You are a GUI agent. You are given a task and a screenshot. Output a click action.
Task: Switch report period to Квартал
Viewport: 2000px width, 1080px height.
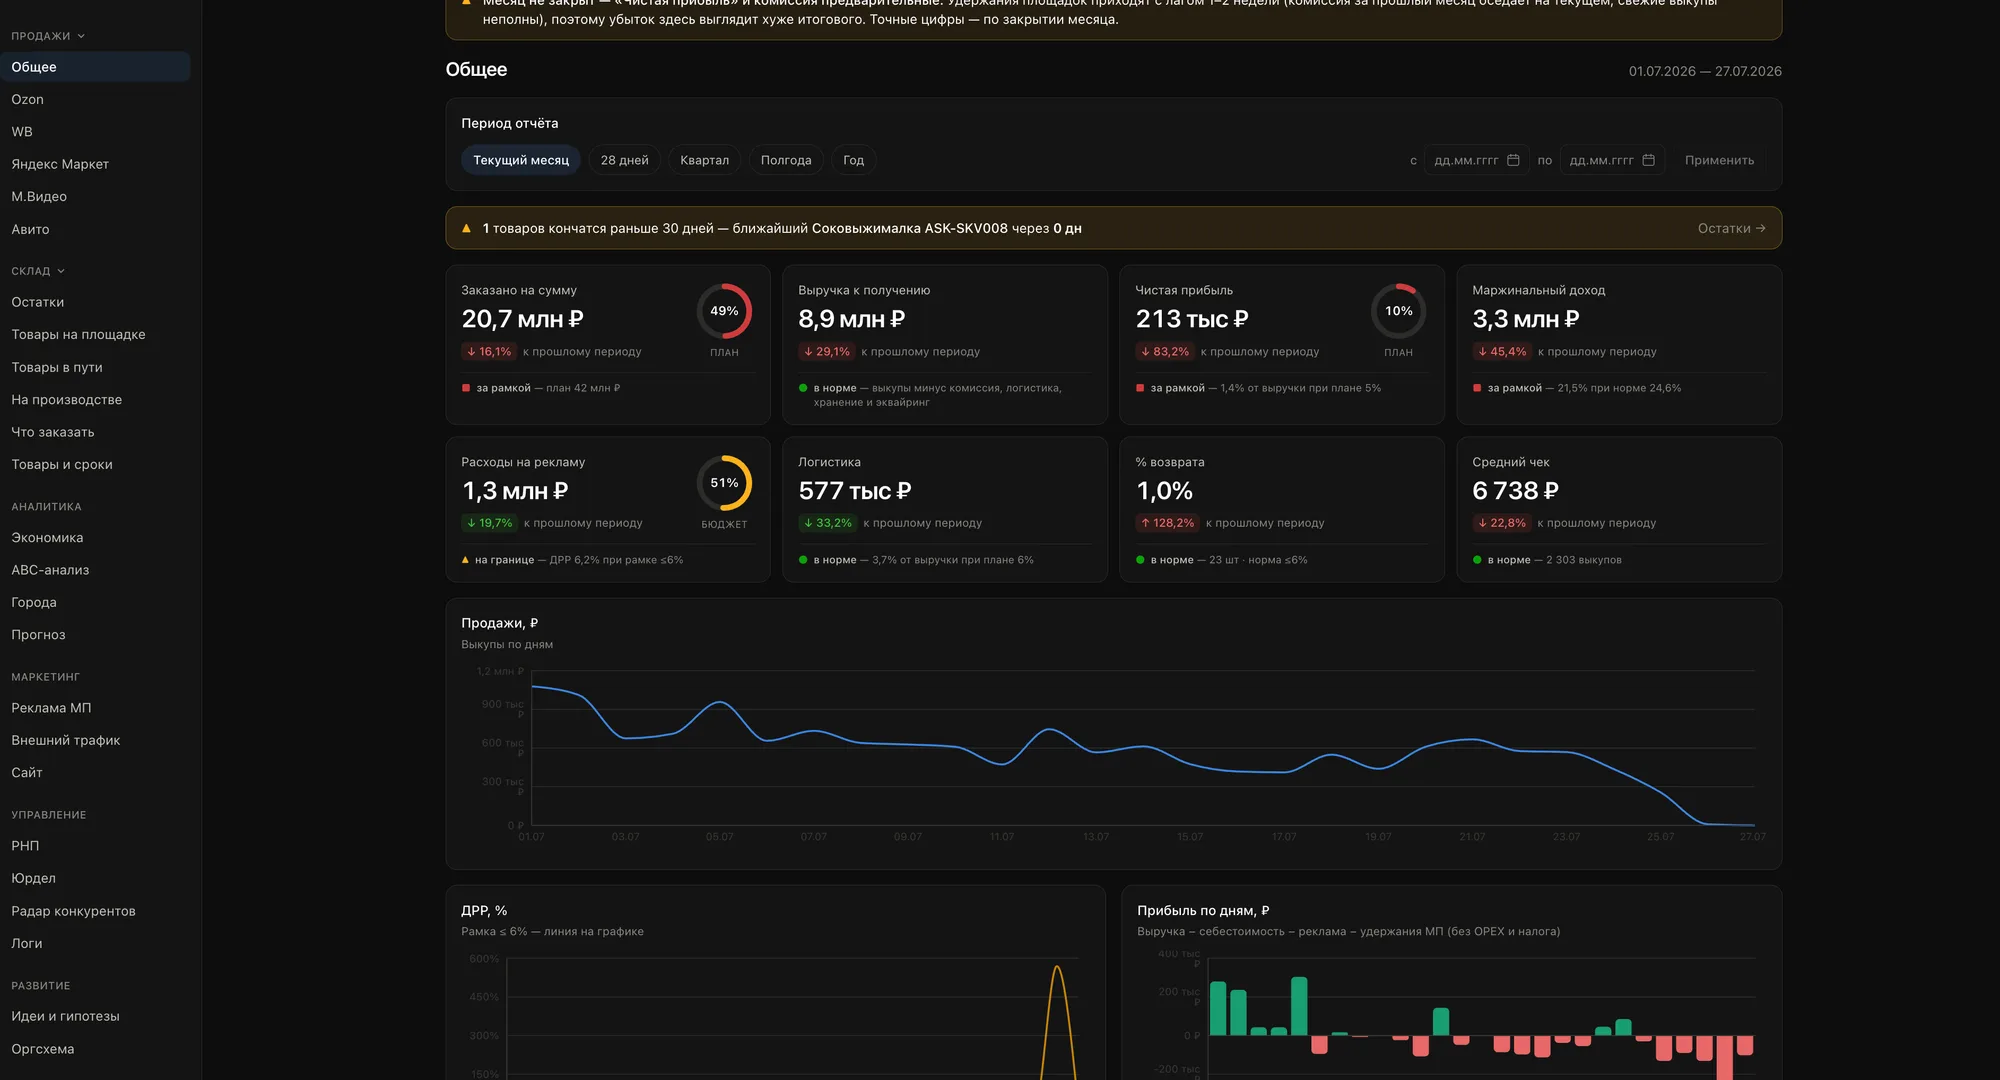tap(704, 160)
